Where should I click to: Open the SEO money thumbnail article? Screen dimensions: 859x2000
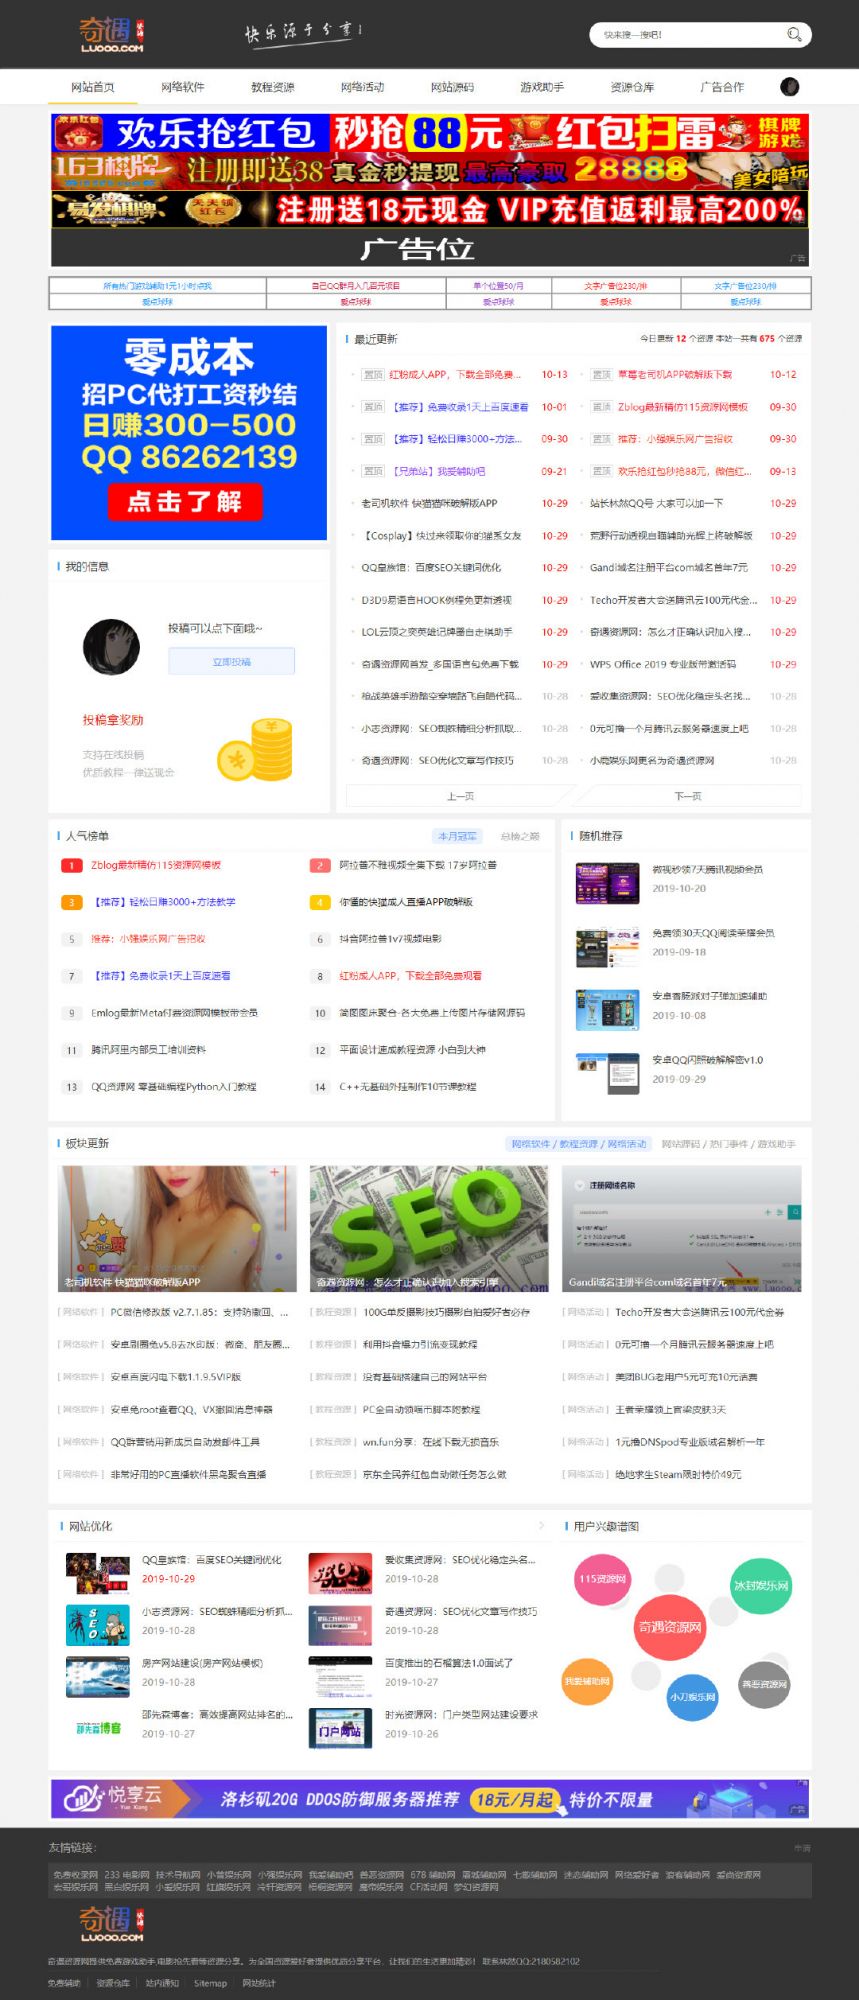click(x=429, y=1229)
